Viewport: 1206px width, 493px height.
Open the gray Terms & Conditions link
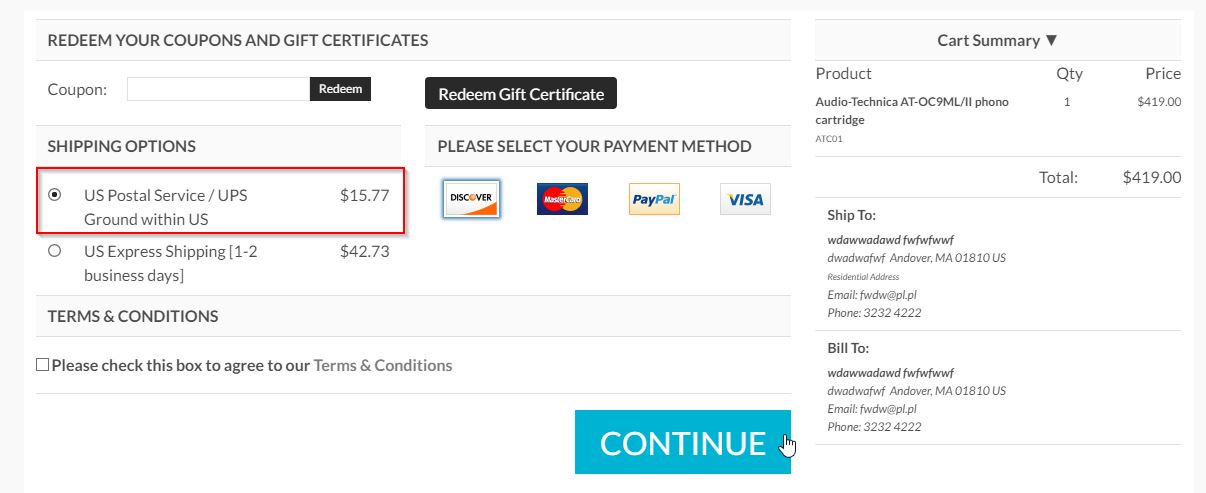[x=383, y=365]
